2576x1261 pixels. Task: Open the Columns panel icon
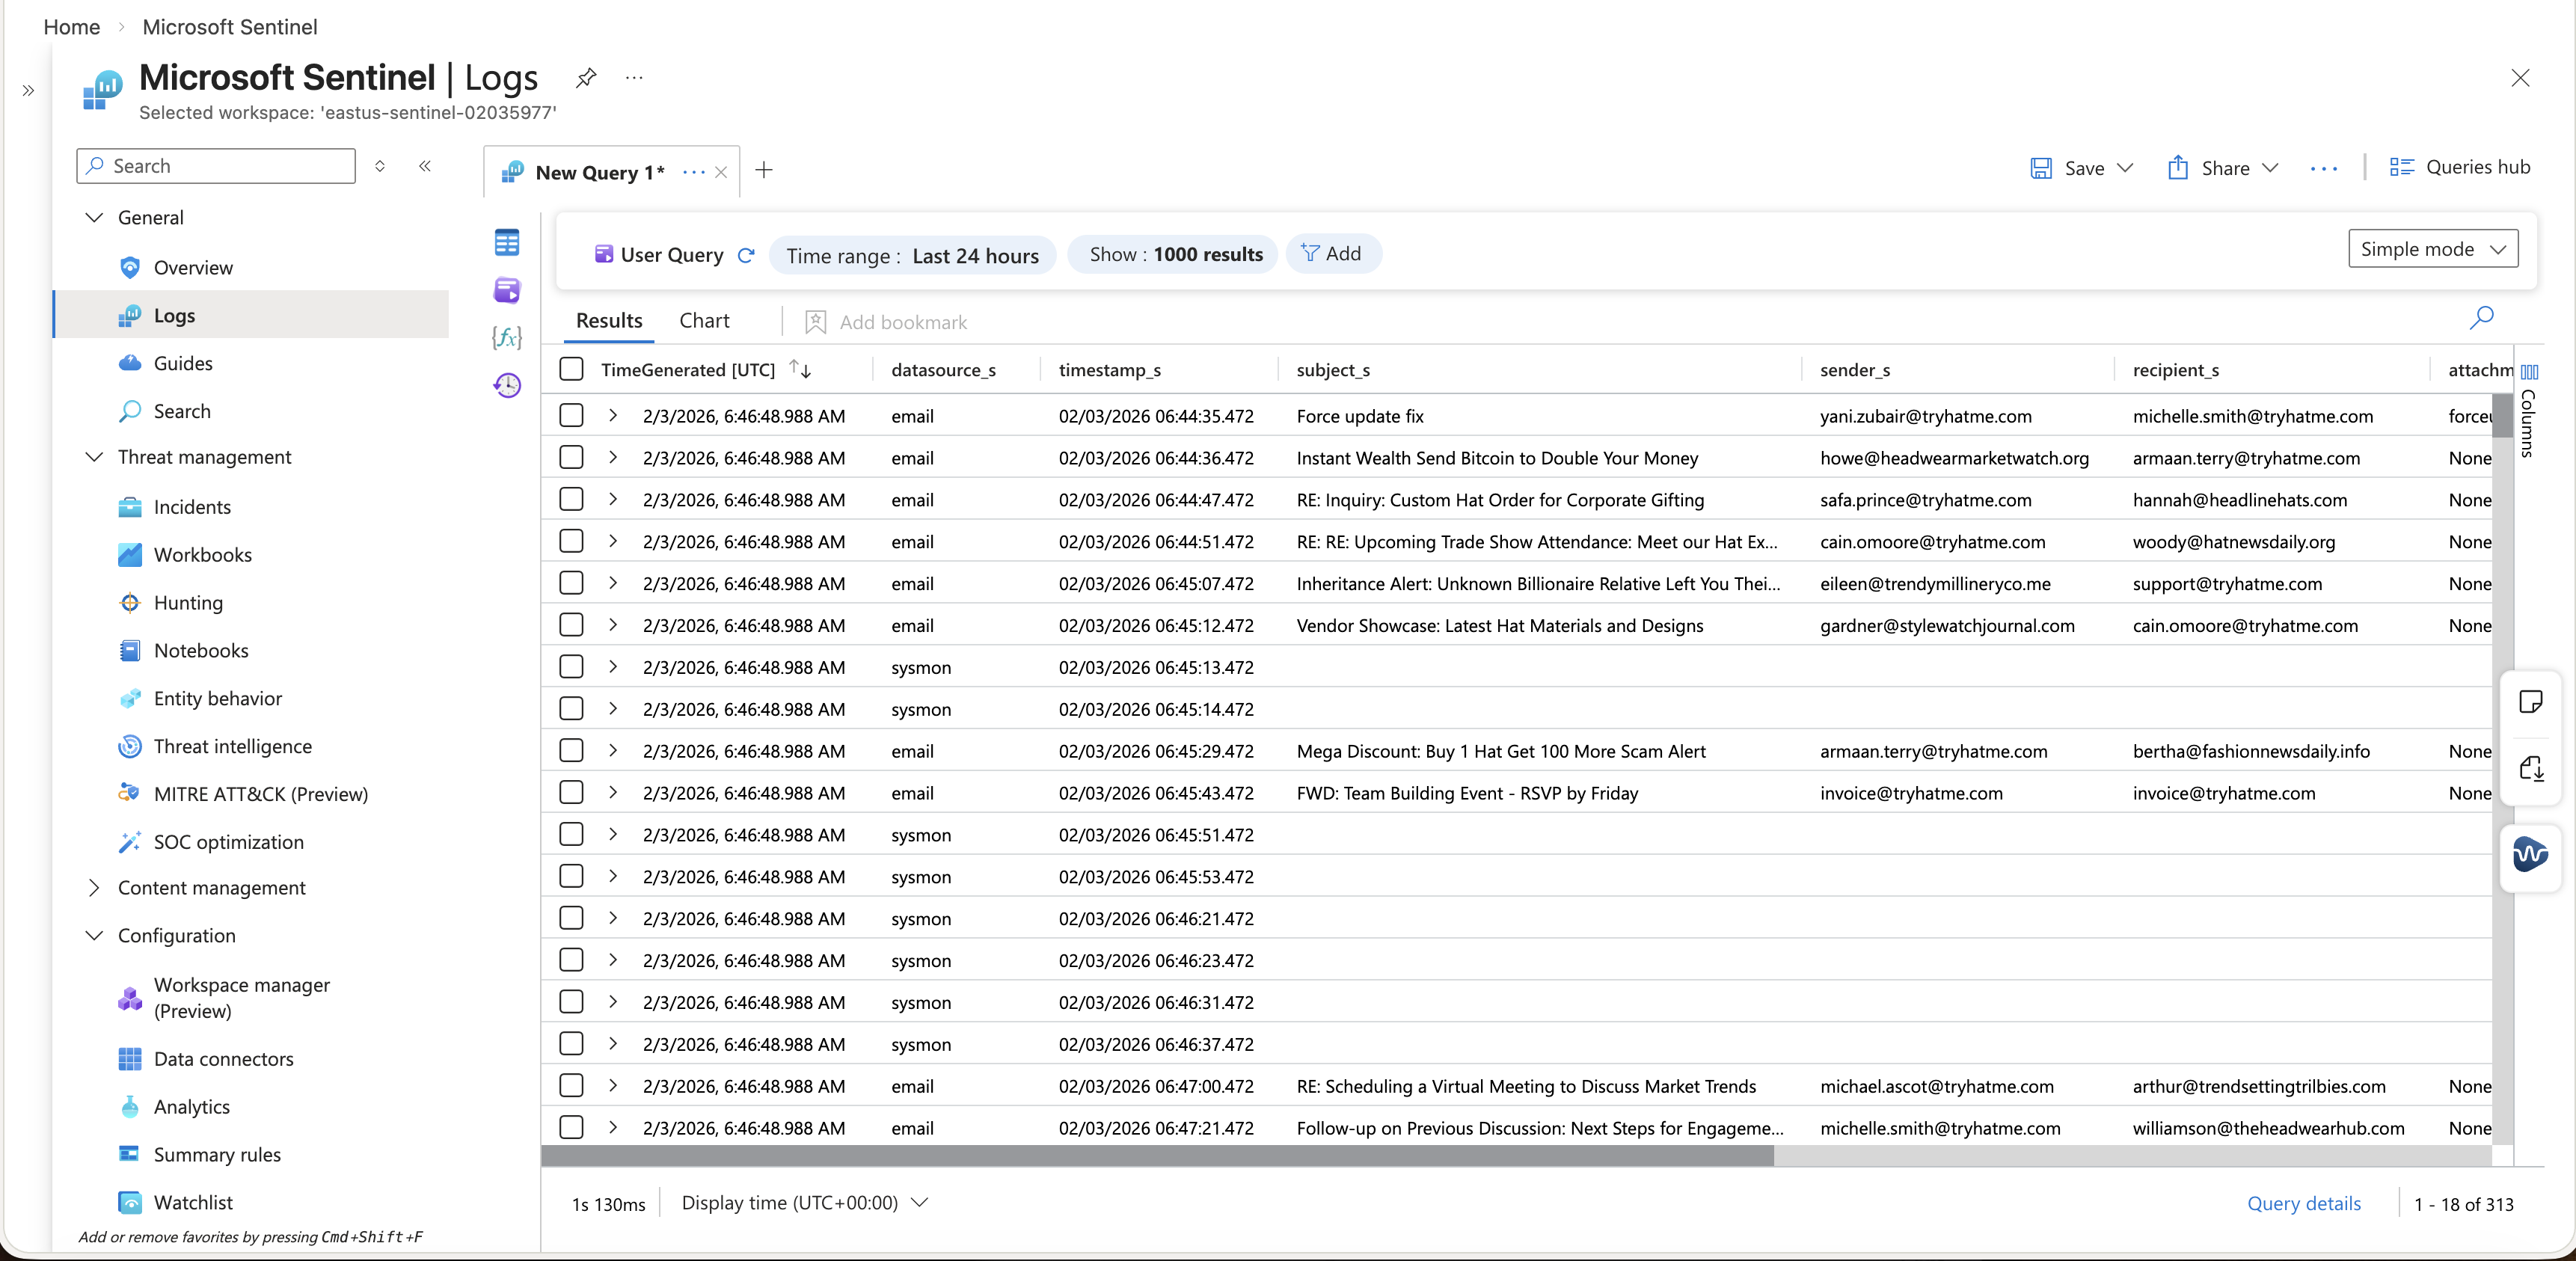[2530, 372]
